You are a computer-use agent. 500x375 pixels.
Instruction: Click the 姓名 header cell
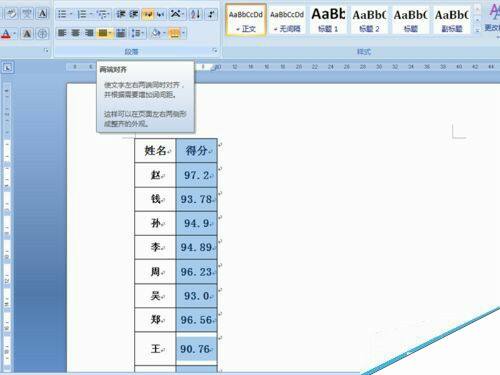click(155, 151)
